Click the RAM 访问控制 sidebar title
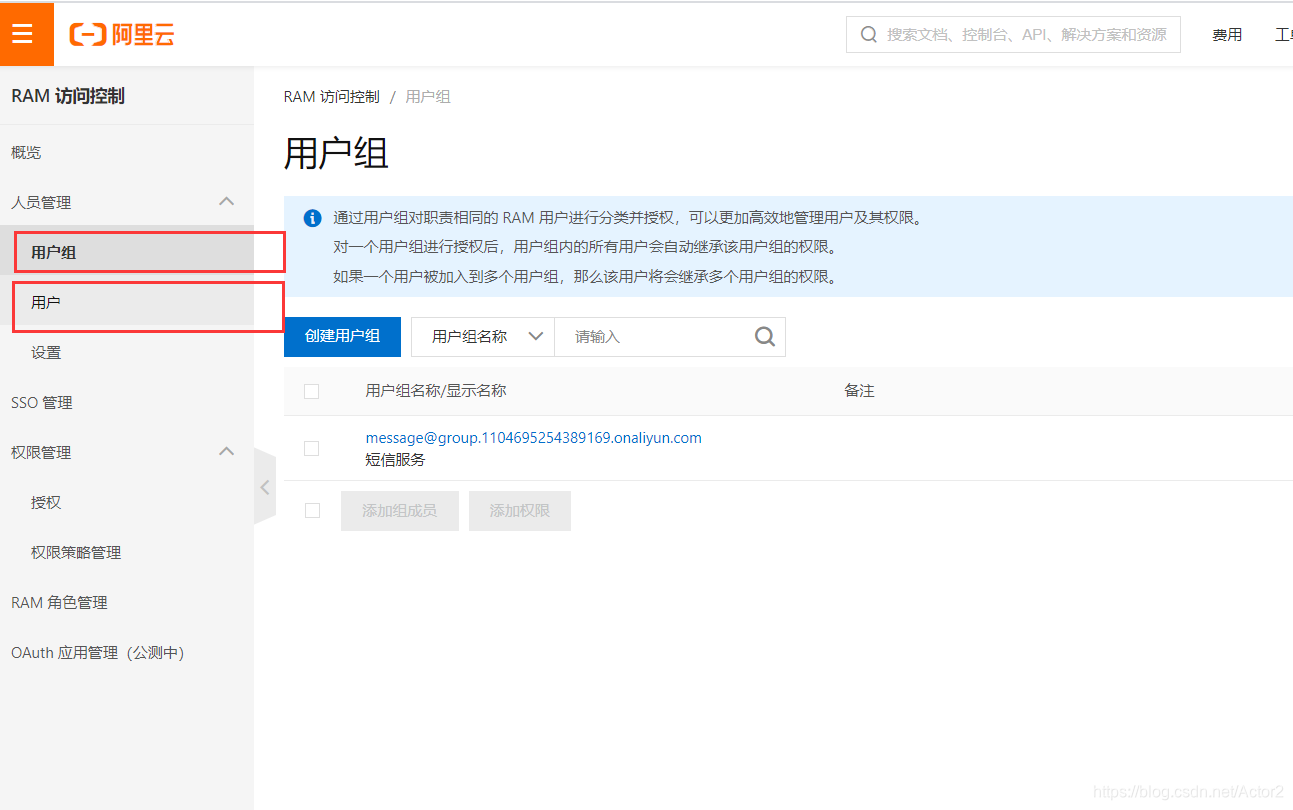Image resolution: width=1293 pixels, height=810 pixels. coord(68,96)
